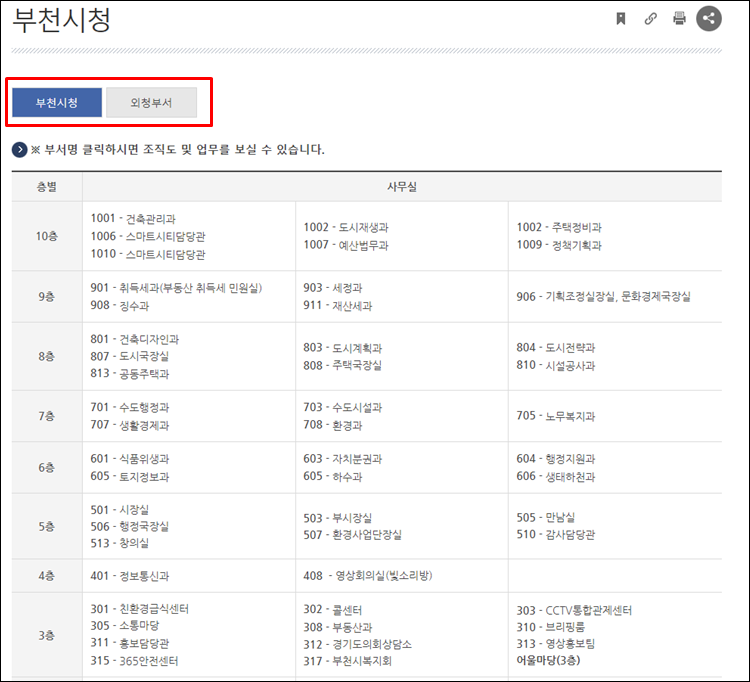Open 308 - 부동산과 department
This screenshot has width=750, height=682.
click(x=338, y=627)
